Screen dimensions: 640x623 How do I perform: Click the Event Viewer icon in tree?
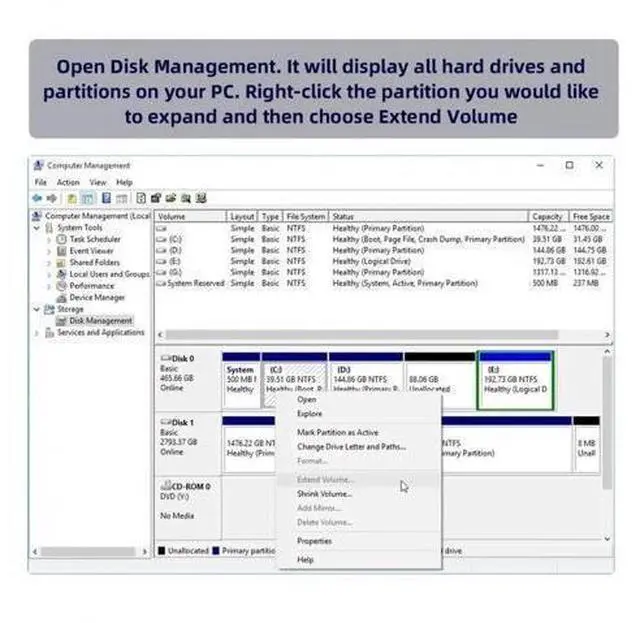coord(62,251)
